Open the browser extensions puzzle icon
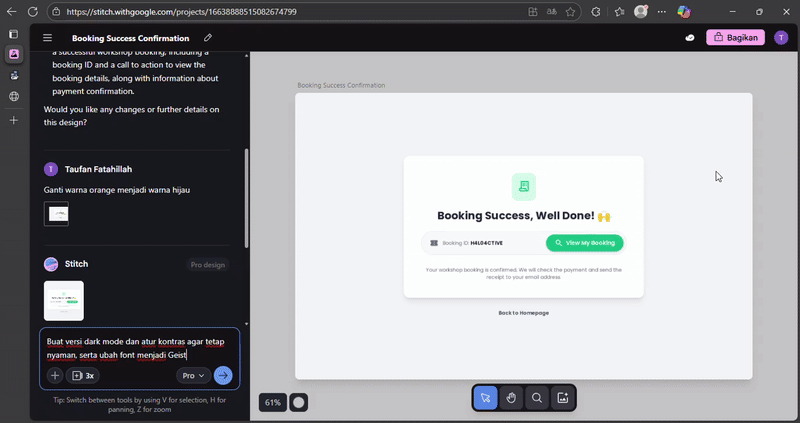Viewport: 800px width, 423px height. click(595, 11)
